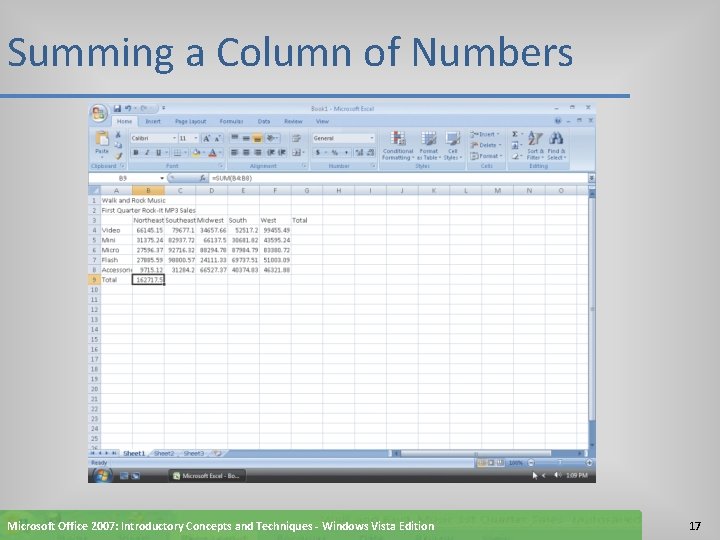
Task: Click the Accounting Number Format dollar icon
Action: (x=317, y=152)
